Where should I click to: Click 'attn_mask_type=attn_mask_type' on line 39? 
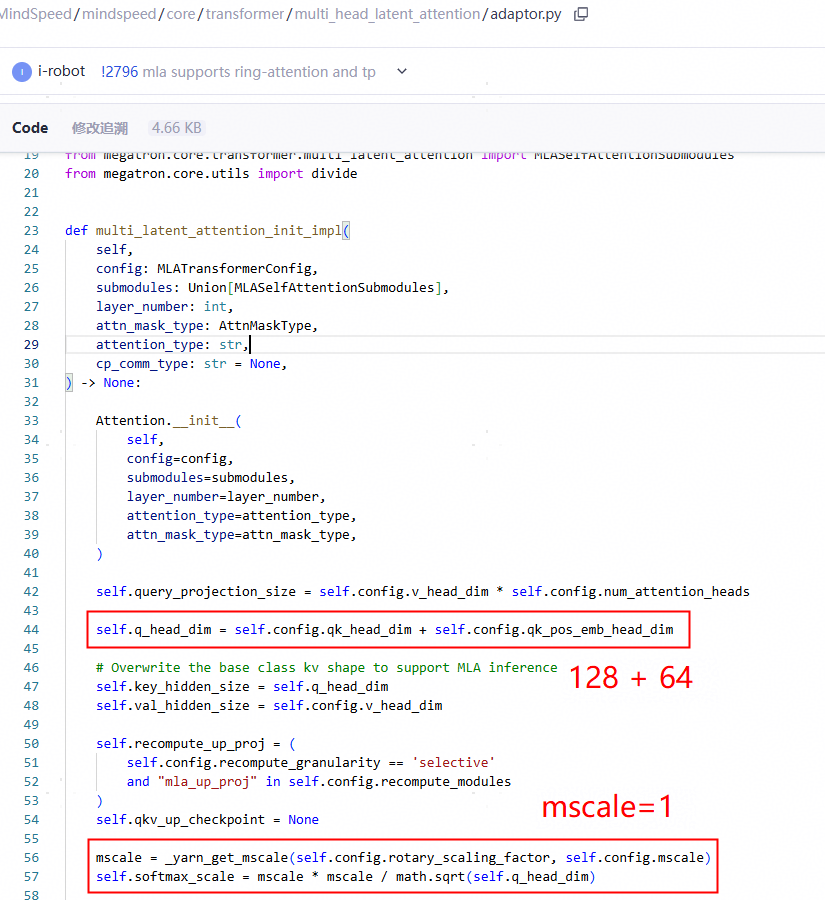click(238, 534)
